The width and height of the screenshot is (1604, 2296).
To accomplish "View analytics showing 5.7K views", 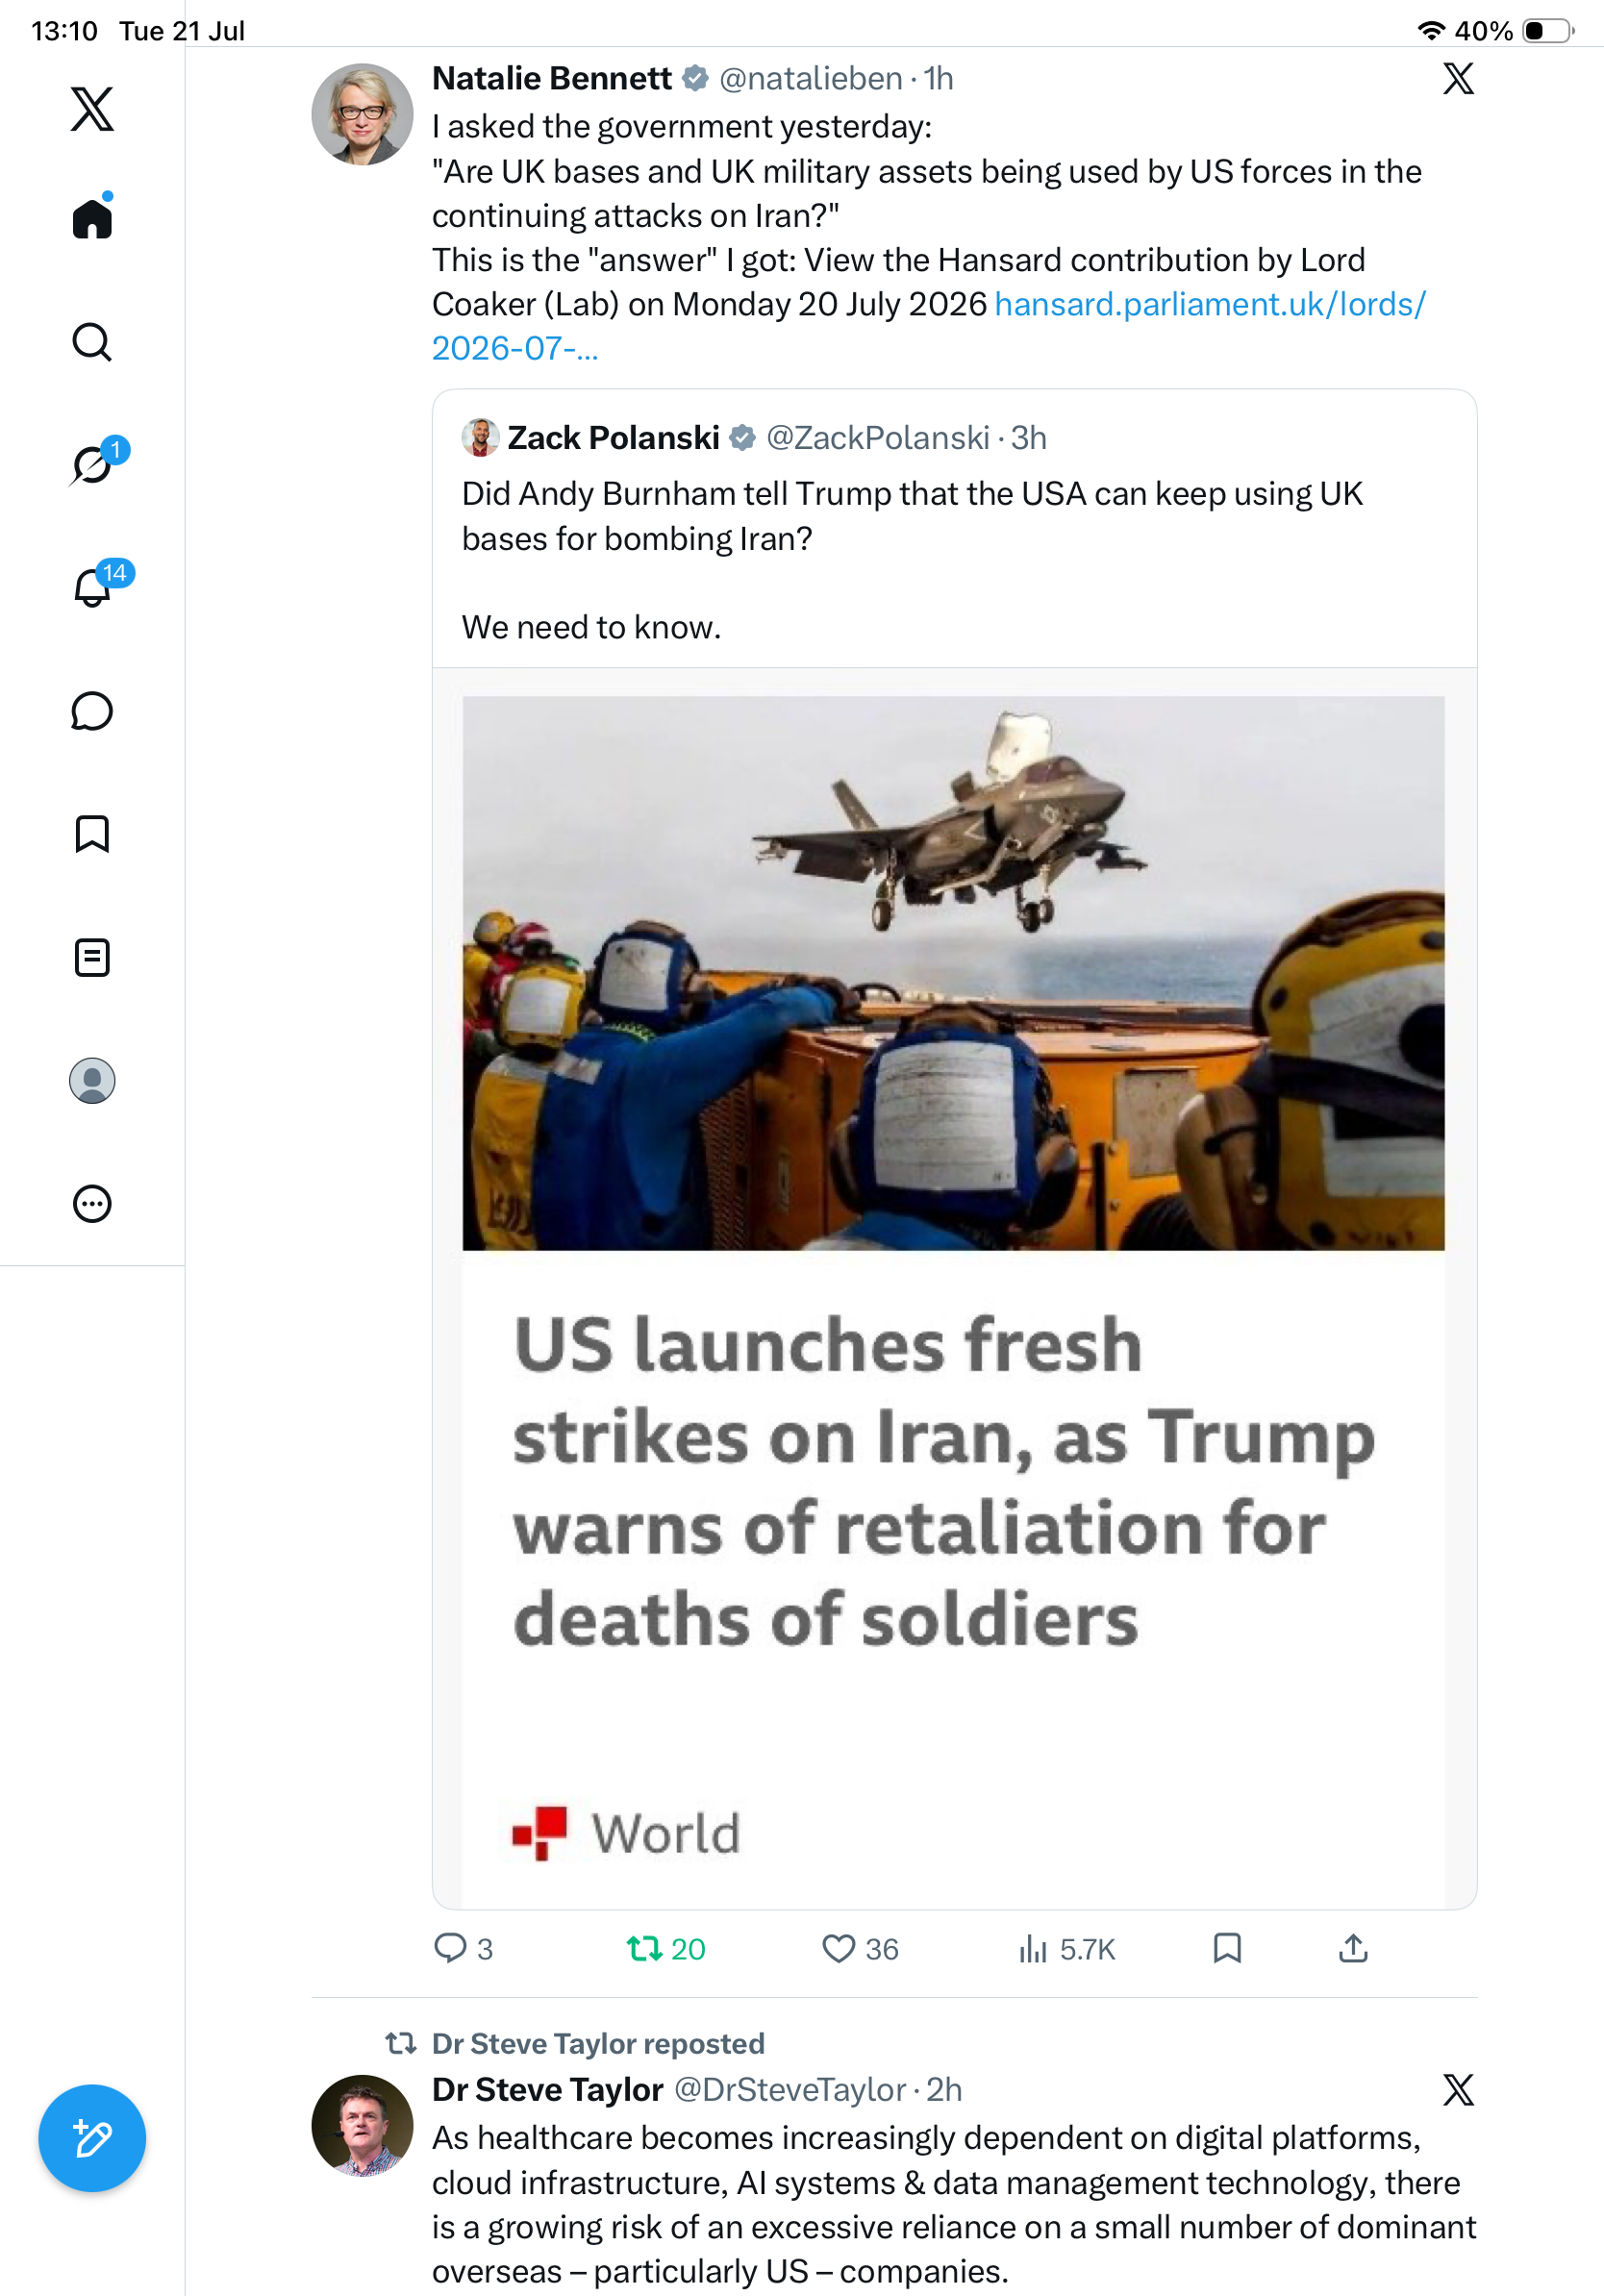I will [1066, 1948].
